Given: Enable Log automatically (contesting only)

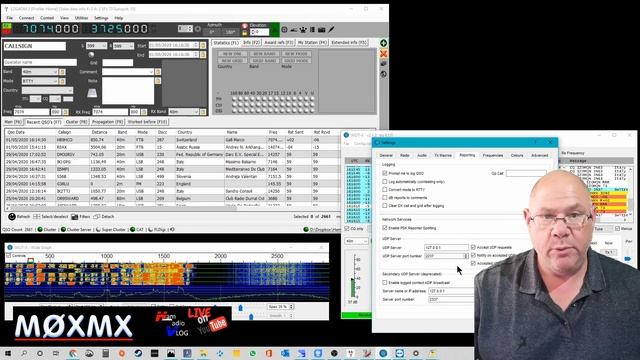Looking at the screenshot, I should [x=385, y=182].
